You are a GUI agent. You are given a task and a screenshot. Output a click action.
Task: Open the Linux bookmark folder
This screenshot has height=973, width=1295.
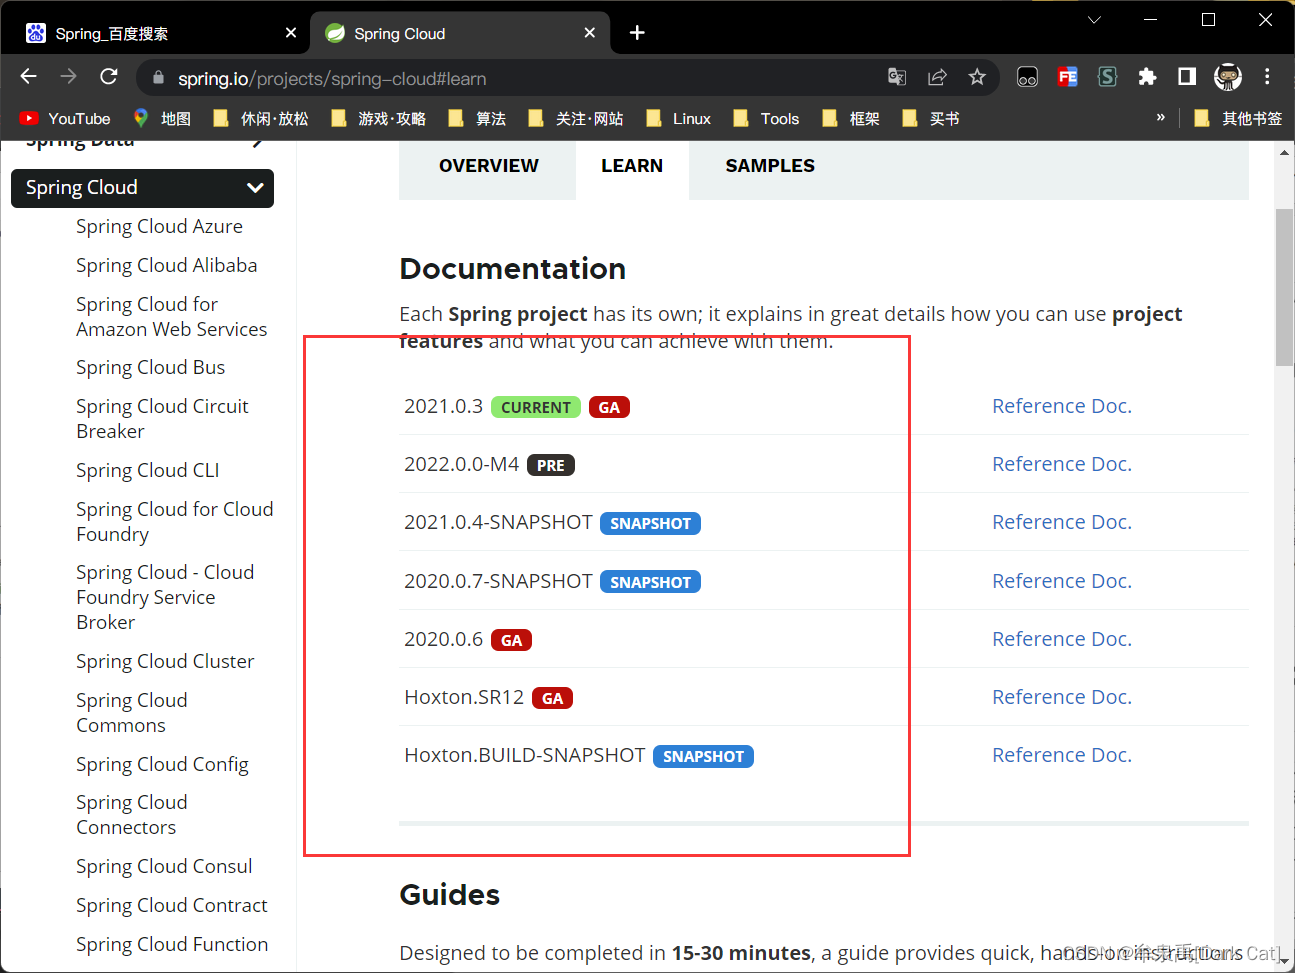pos(678,119)
